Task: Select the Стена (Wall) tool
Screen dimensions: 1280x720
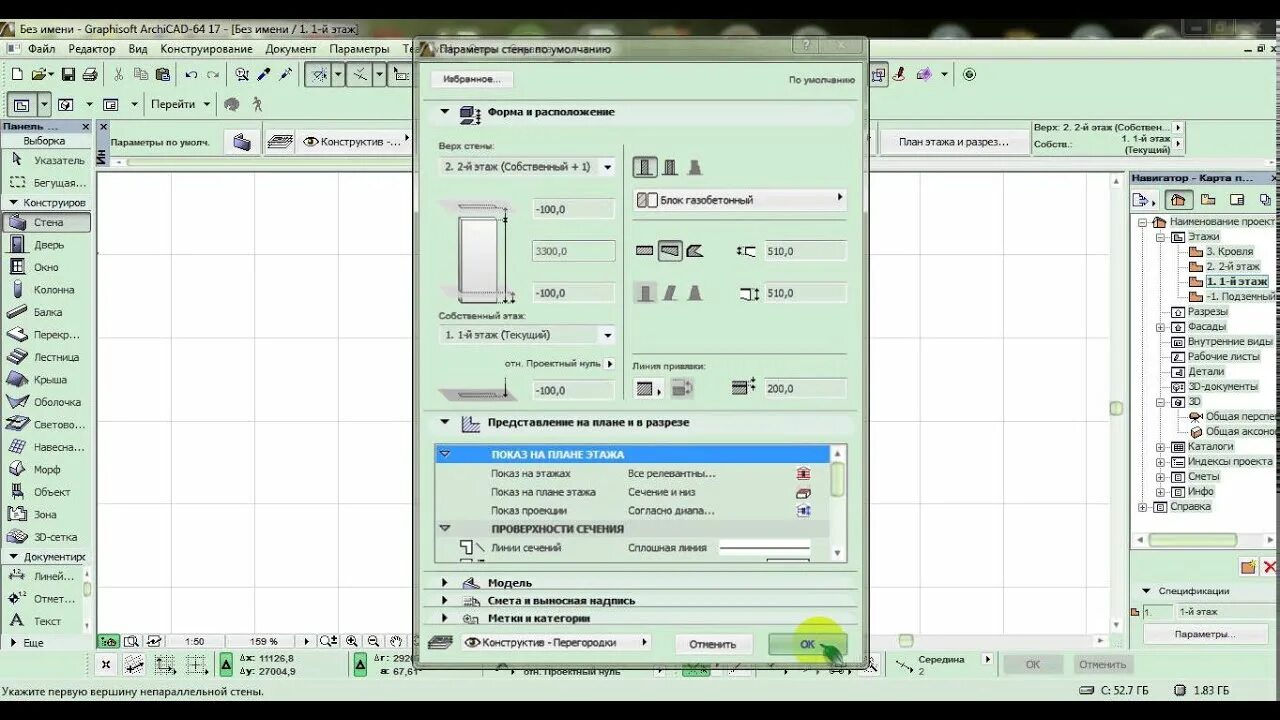Action: pyautogui.click(x=46, y=222)
